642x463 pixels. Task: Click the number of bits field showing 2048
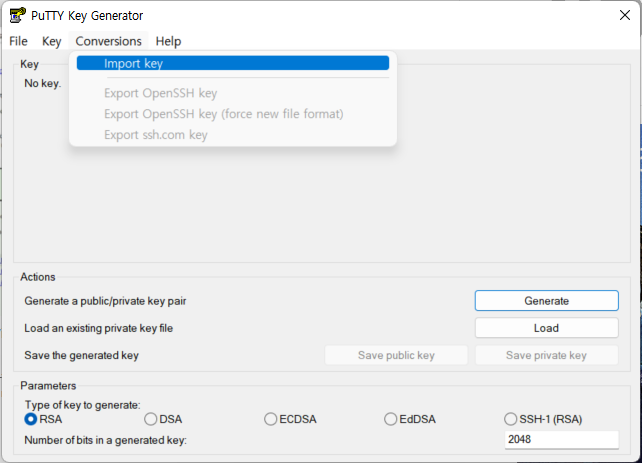[x=561, y=440]
